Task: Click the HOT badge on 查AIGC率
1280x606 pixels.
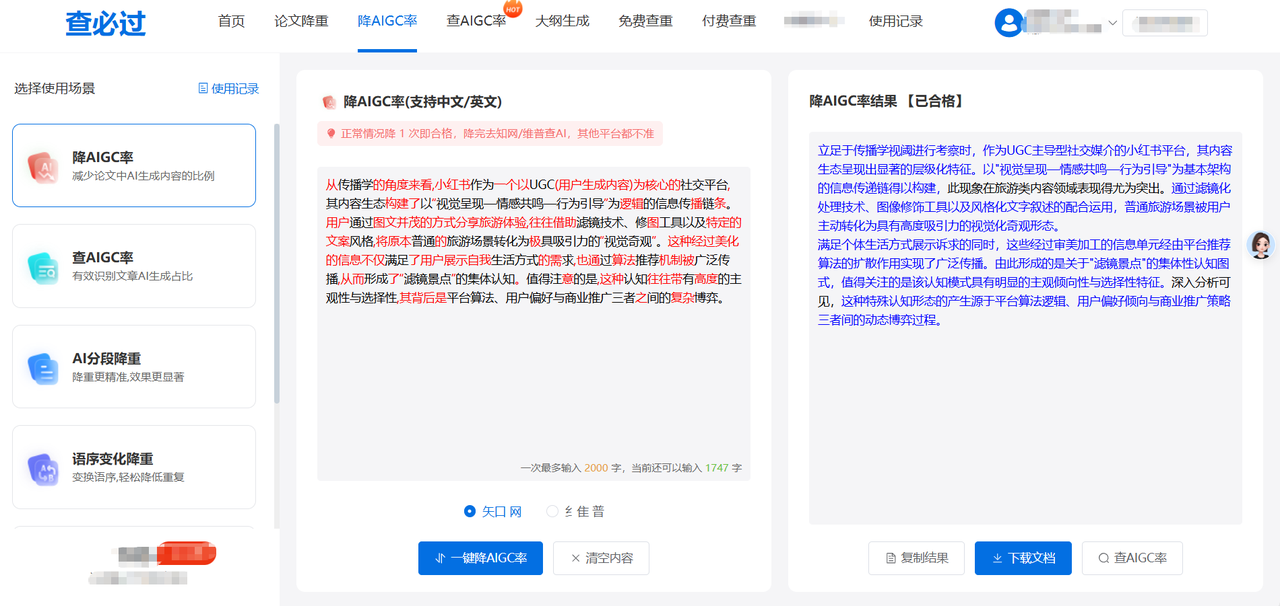Action: pyautogui.click(x=512, y=9)
